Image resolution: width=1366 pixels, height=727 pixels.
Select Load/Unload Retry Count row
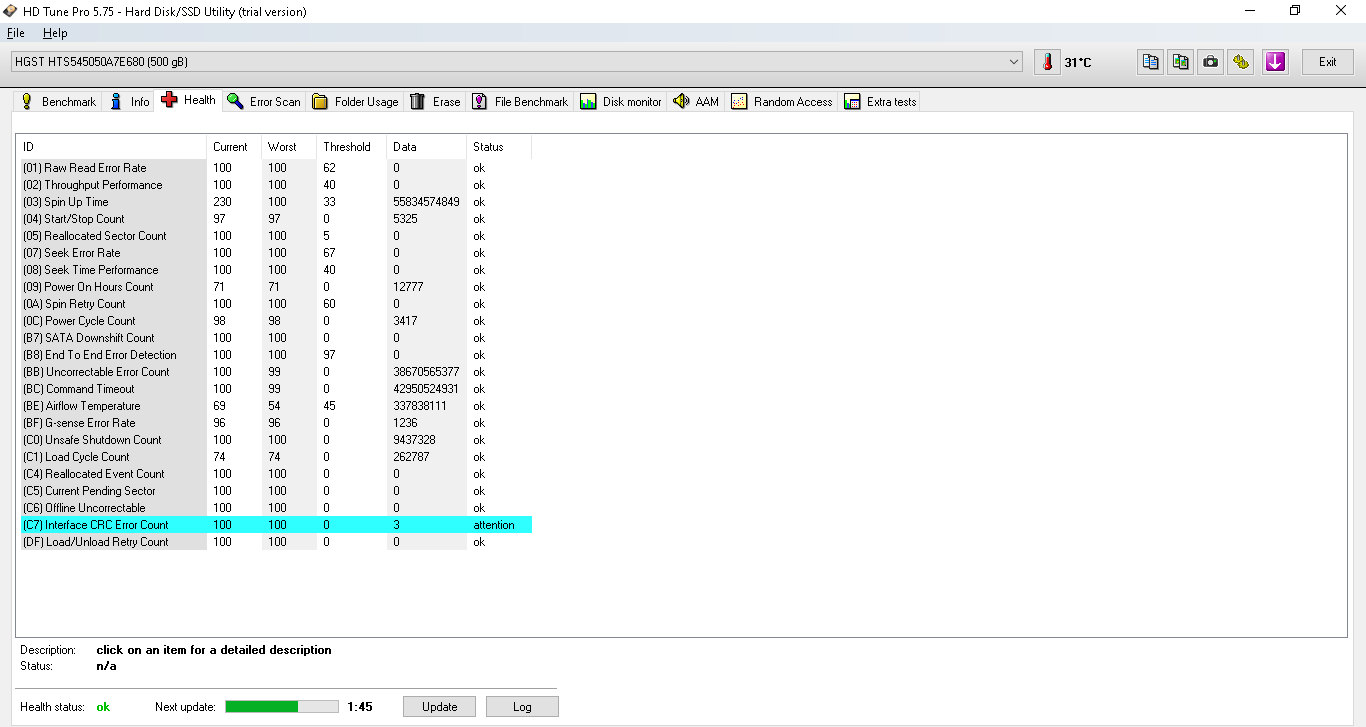tap(276, 542)
